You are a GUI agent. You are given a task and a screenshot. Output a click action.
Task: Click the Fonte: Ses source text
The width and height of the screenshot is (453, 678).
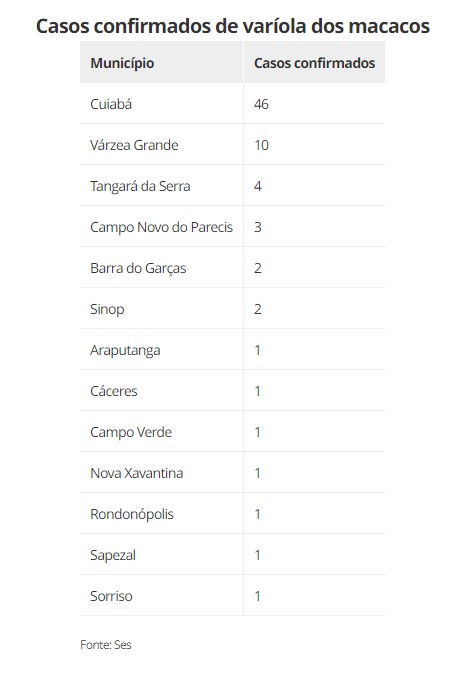coord(105,645)
